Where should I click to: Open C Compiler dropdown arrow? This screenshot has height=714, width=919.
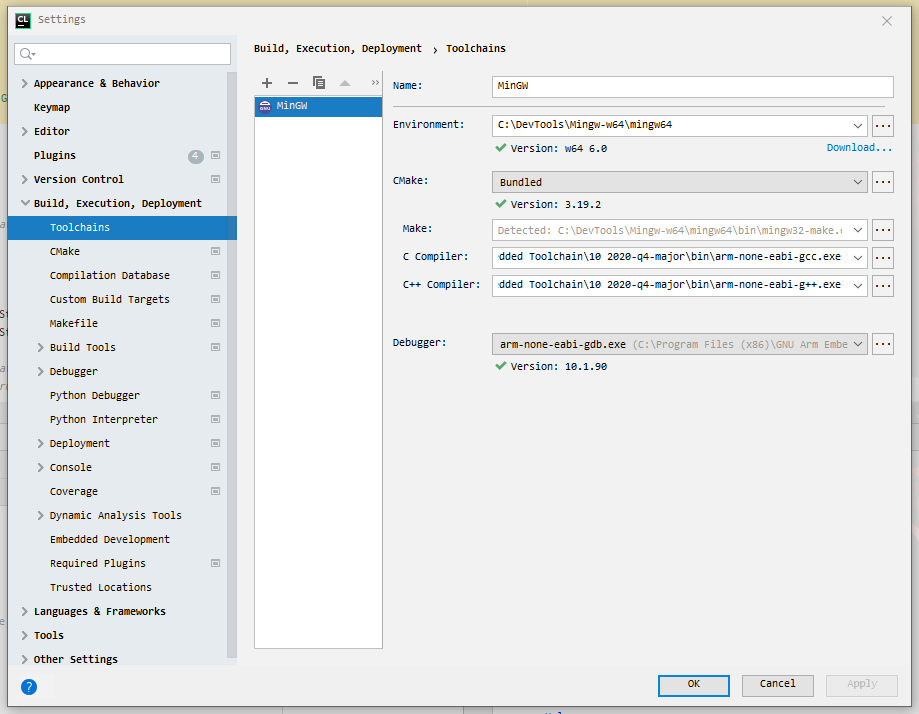click(x=857, y=258)
